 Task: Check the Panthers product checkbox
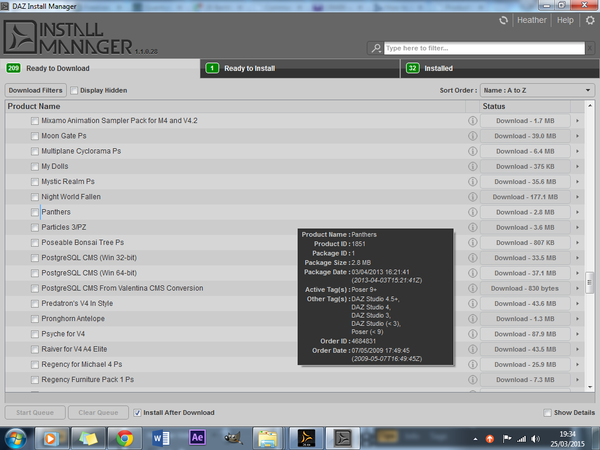[35, 212]
